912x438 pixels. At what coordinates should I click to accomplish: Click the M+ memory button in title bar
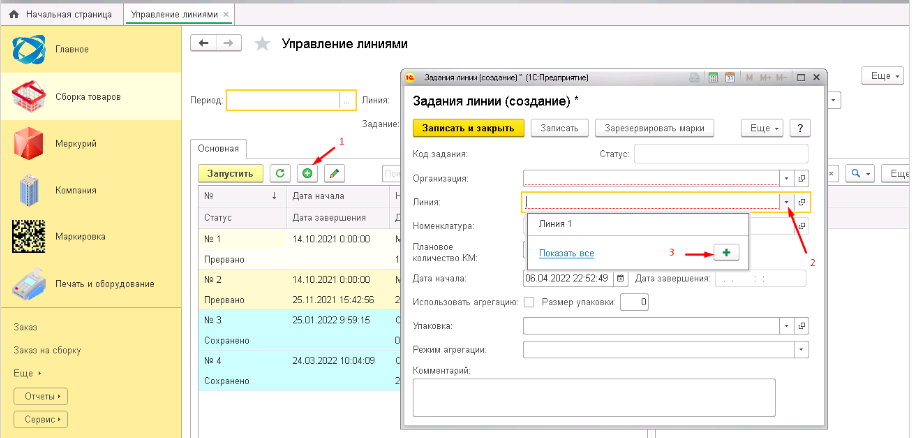click(765, 77)
